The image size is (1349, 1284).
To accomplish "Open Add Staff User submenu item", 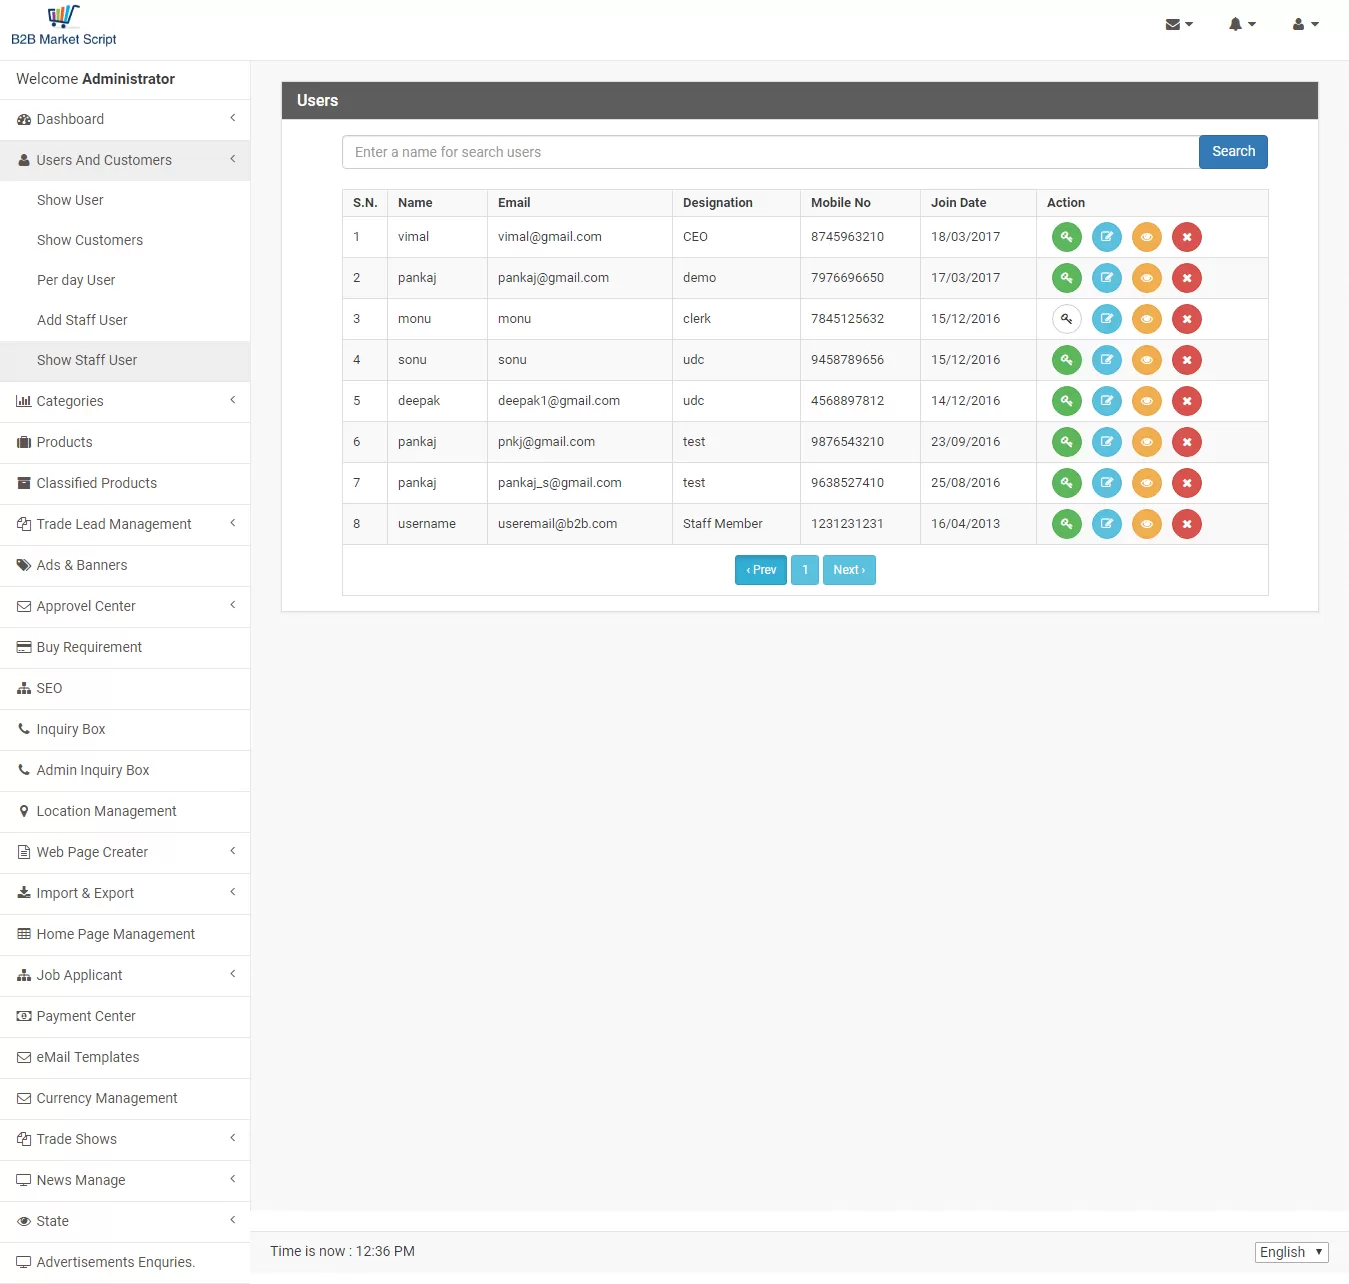I will 125,320.
